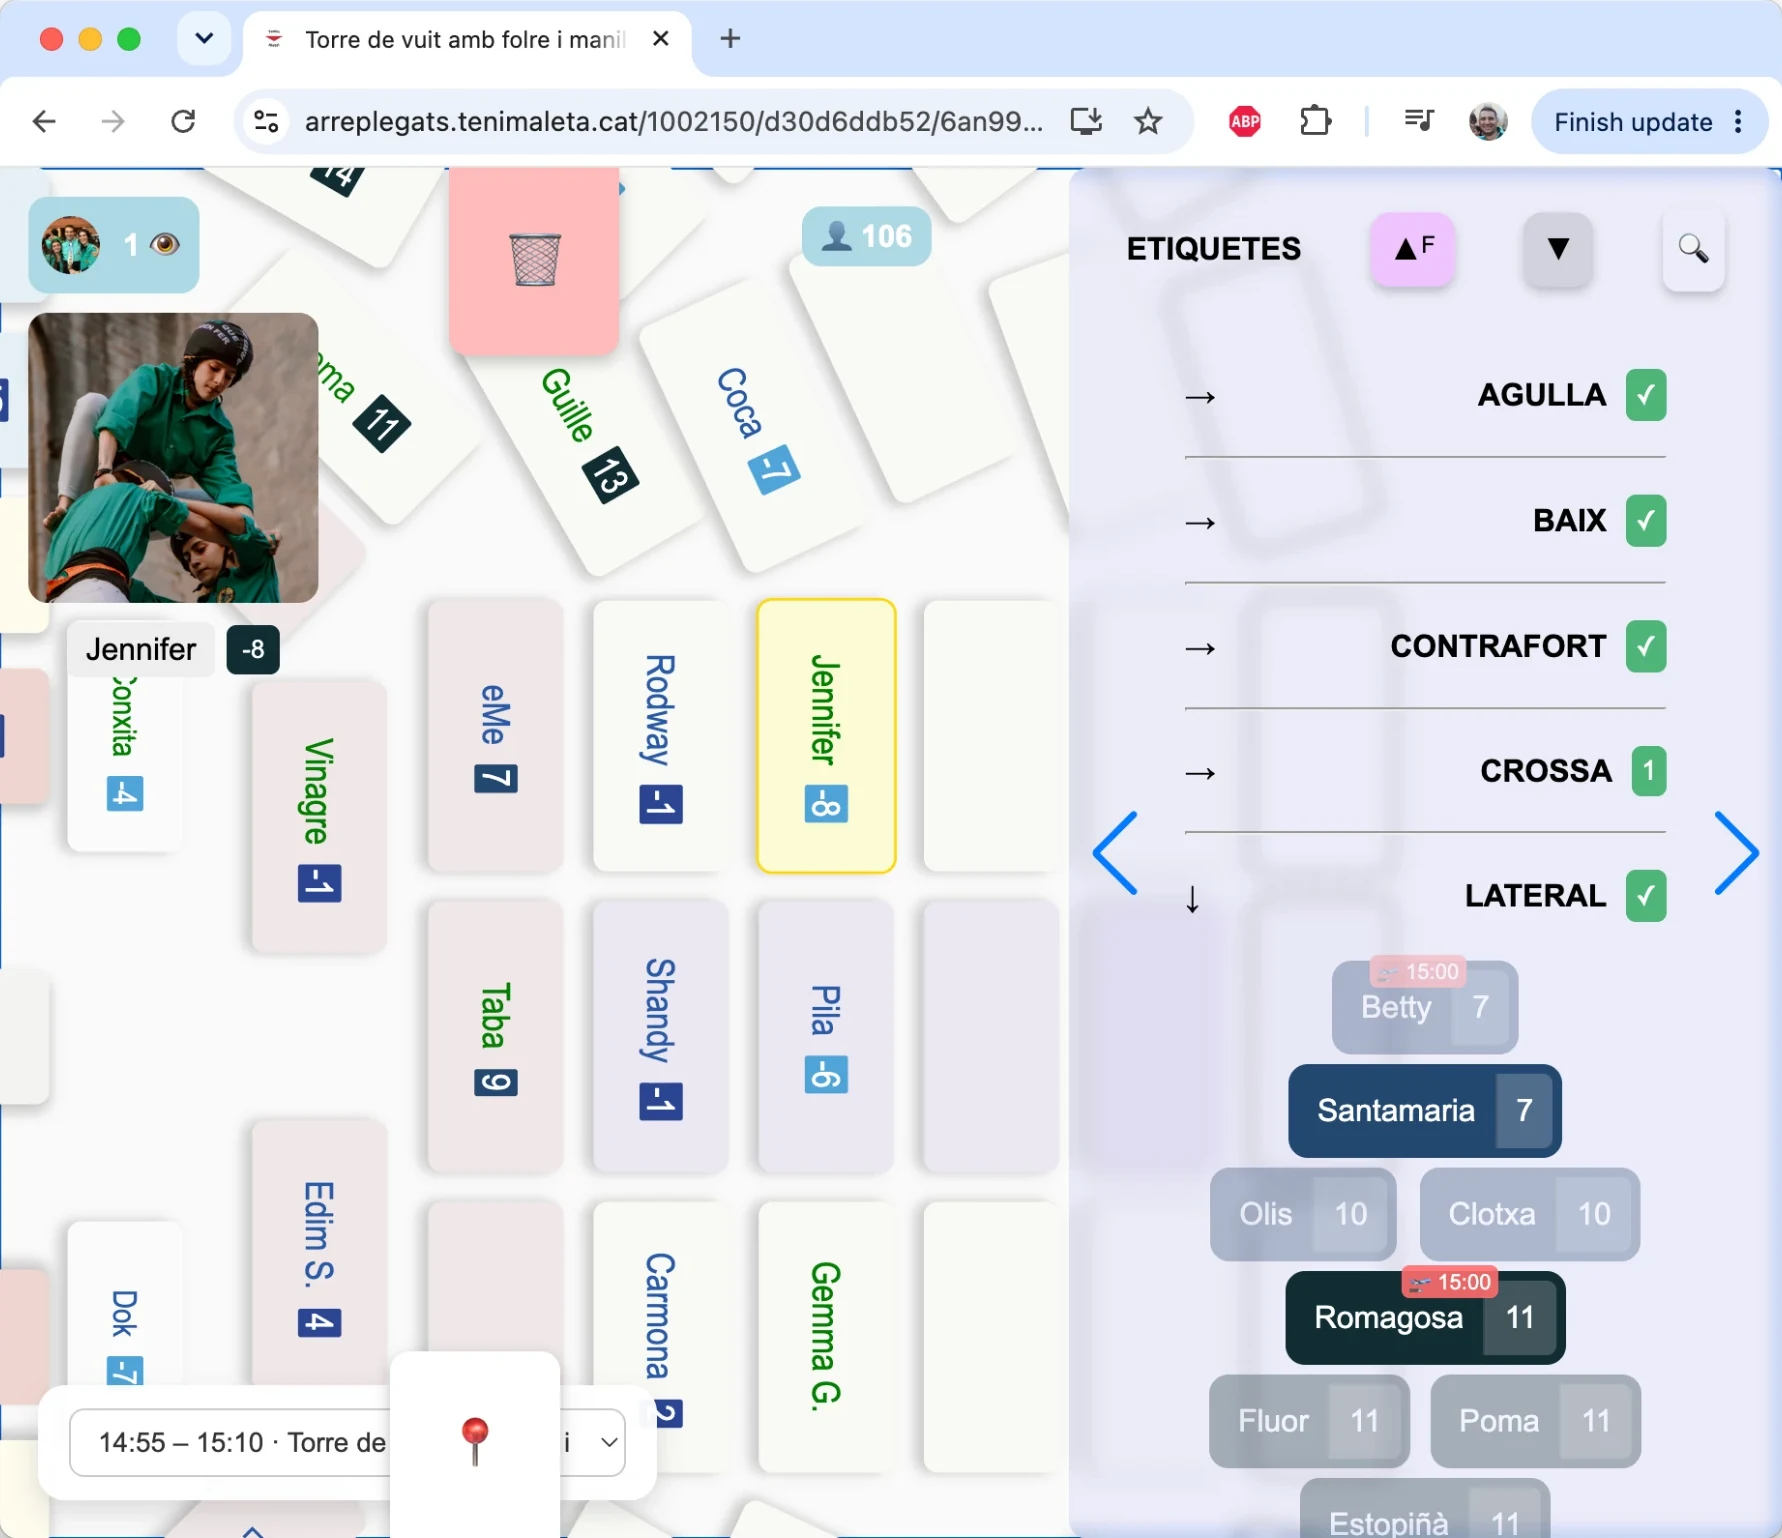Click the blue right arrow in panel

coord(1737,852)
